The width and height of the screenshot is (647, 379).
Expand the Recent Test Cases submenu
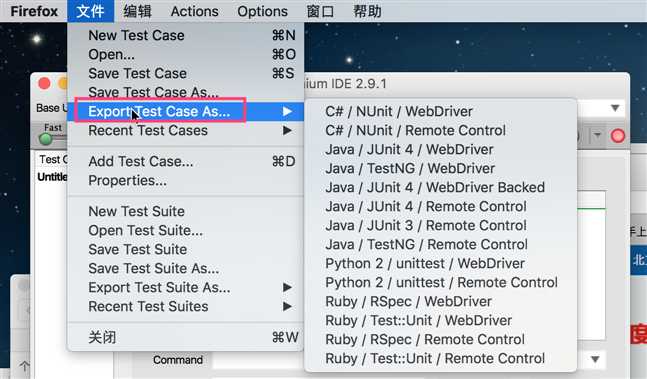[287, 131]
